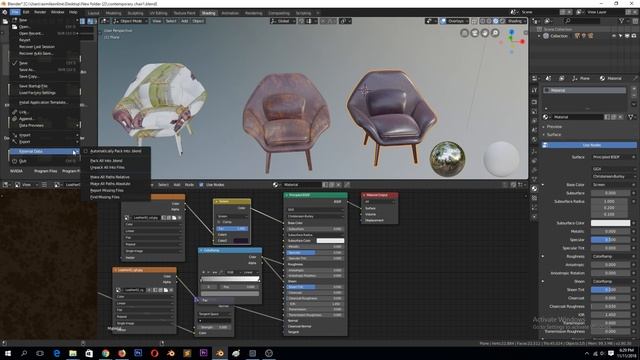Expand the Import submenu

coord(44,135)
